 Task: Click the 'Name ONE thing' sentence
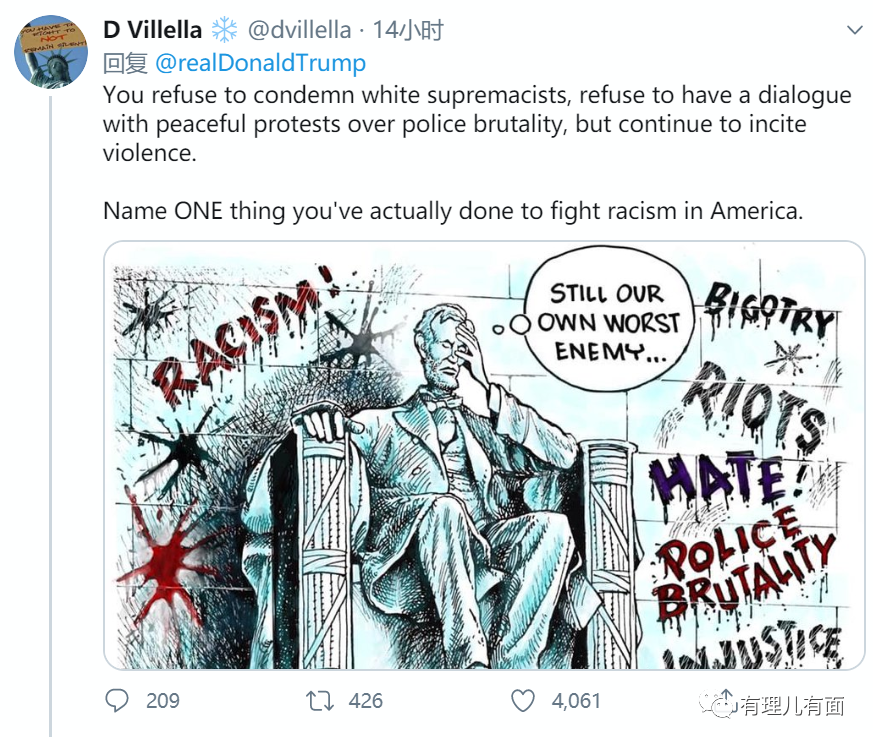click(x=453, y=211)
